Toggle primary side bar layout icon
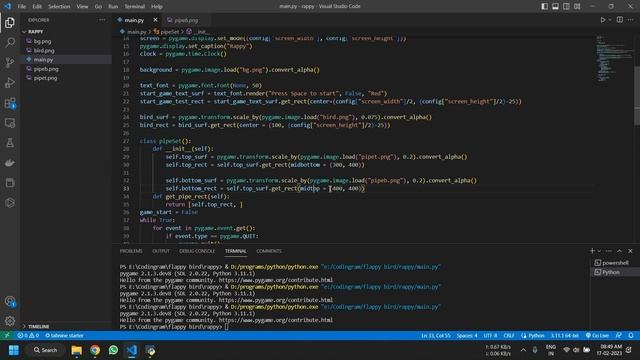 (544, 7)
